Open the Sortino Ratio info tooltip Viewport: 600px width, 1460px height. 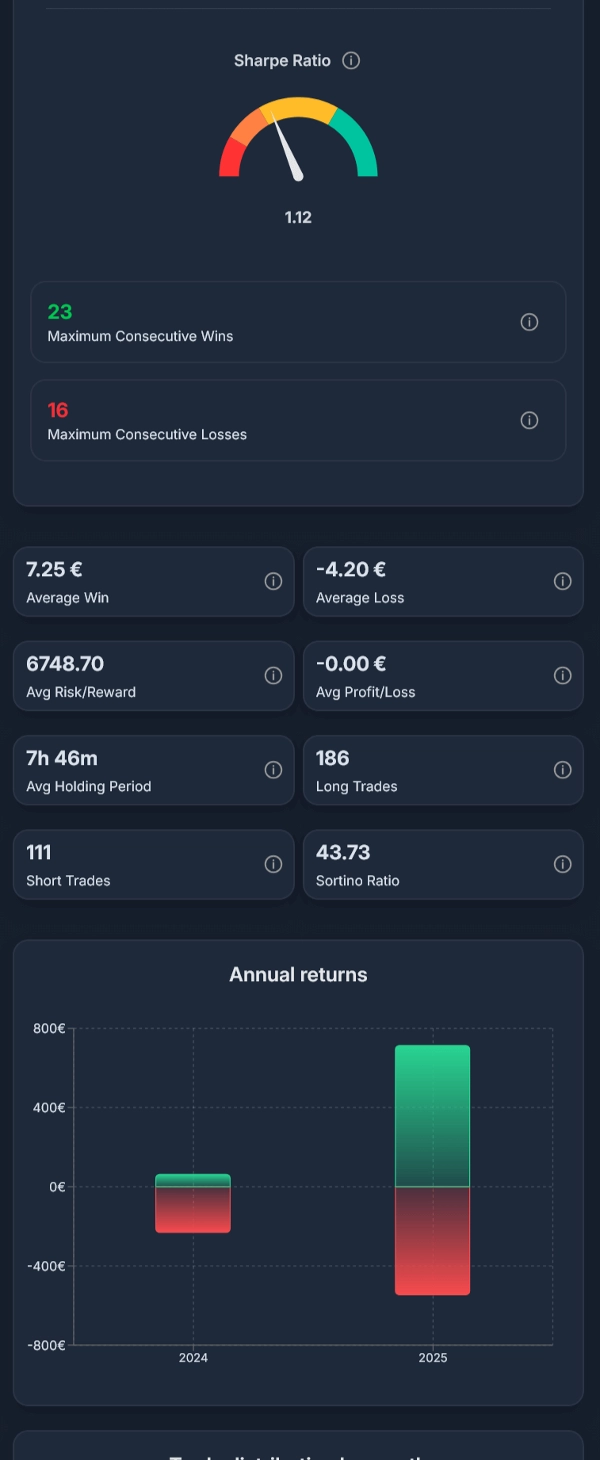click(x=562, y=864)
